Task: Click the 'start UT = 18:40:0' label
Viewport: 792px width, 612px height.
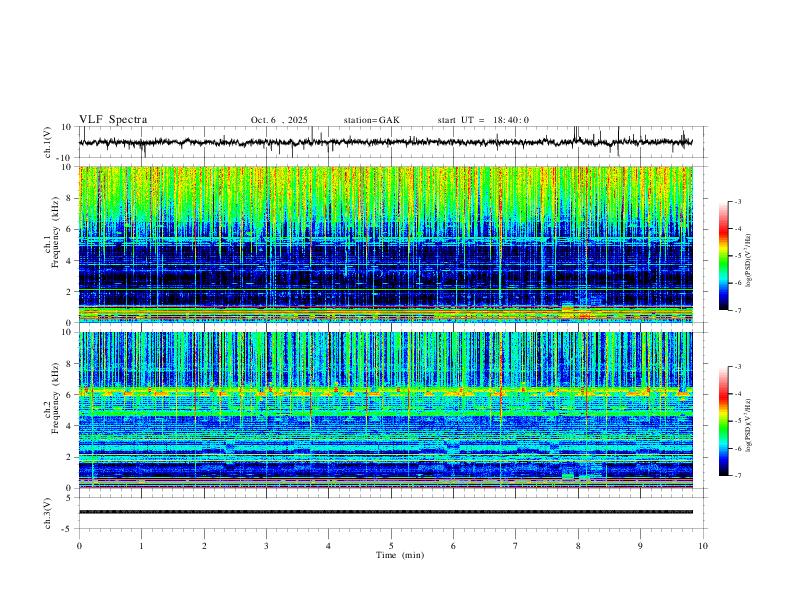Action: click(483, 120)
